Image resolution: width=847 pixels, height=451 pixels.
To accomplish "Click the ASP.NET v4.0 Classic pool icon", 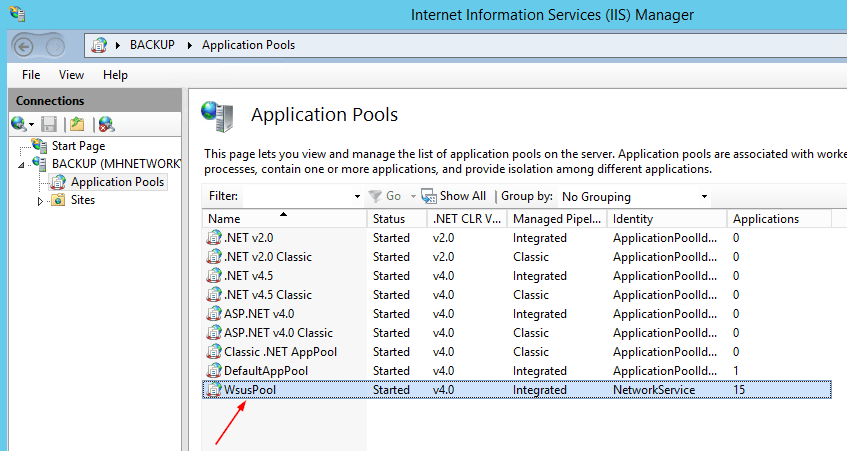I will (214, 333).
